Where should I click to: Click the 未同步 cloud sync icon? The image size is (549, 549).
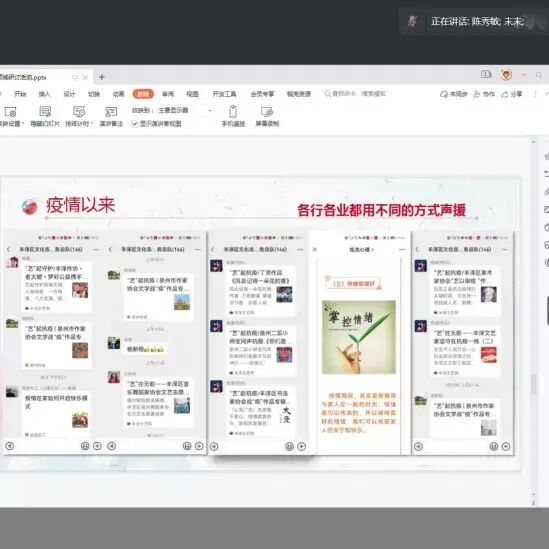[x=444, y=94]
